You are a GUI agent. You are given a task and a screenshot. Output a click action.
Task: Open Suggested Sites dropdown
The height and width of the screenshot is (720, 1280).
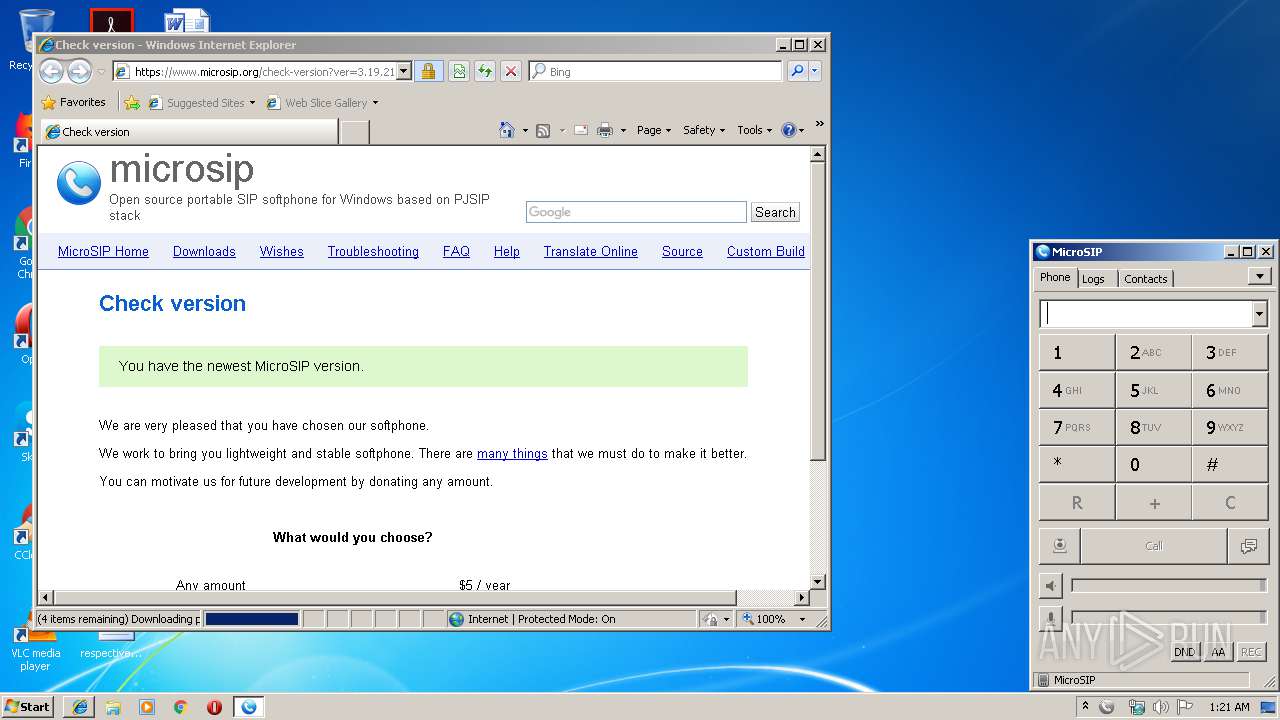pos(252,103)
